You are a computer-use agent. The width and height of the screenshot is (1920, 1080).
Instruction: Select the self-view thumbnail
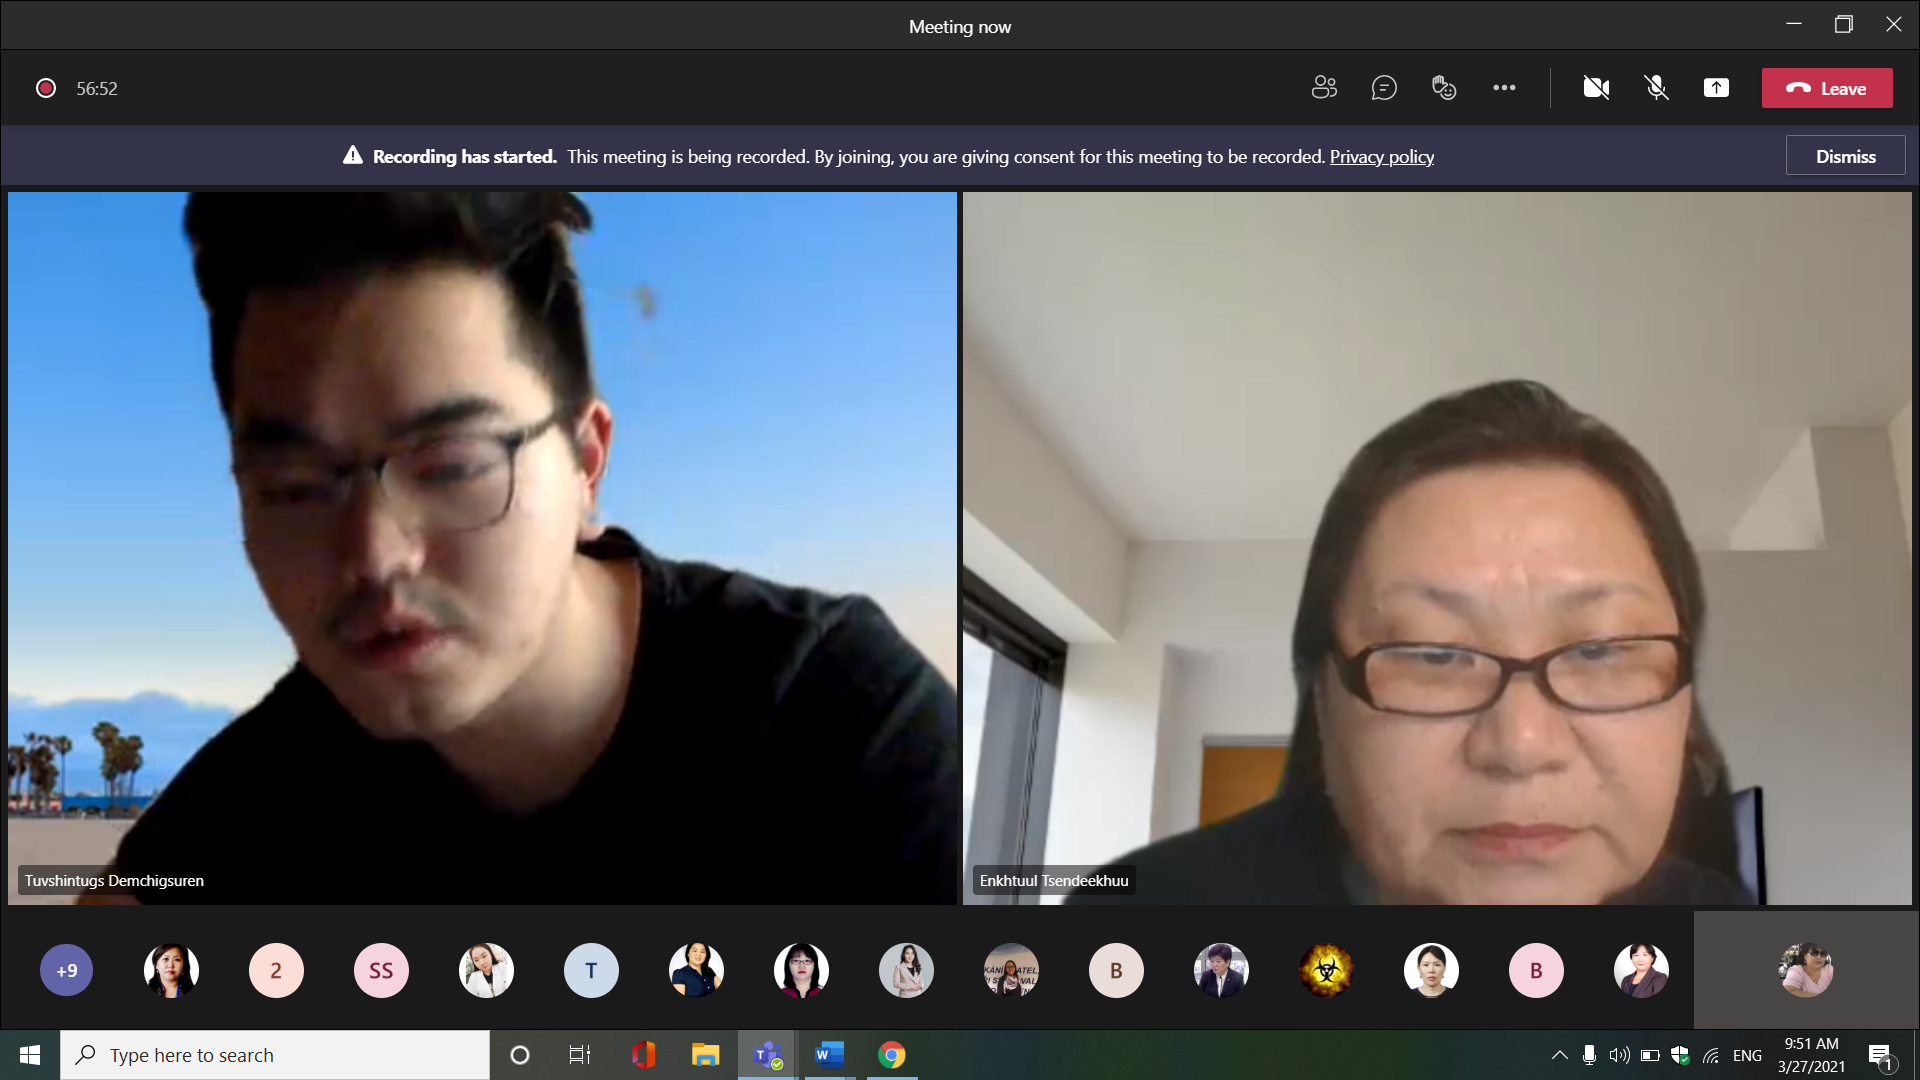pyautogui.click(x=1805, y=970)
